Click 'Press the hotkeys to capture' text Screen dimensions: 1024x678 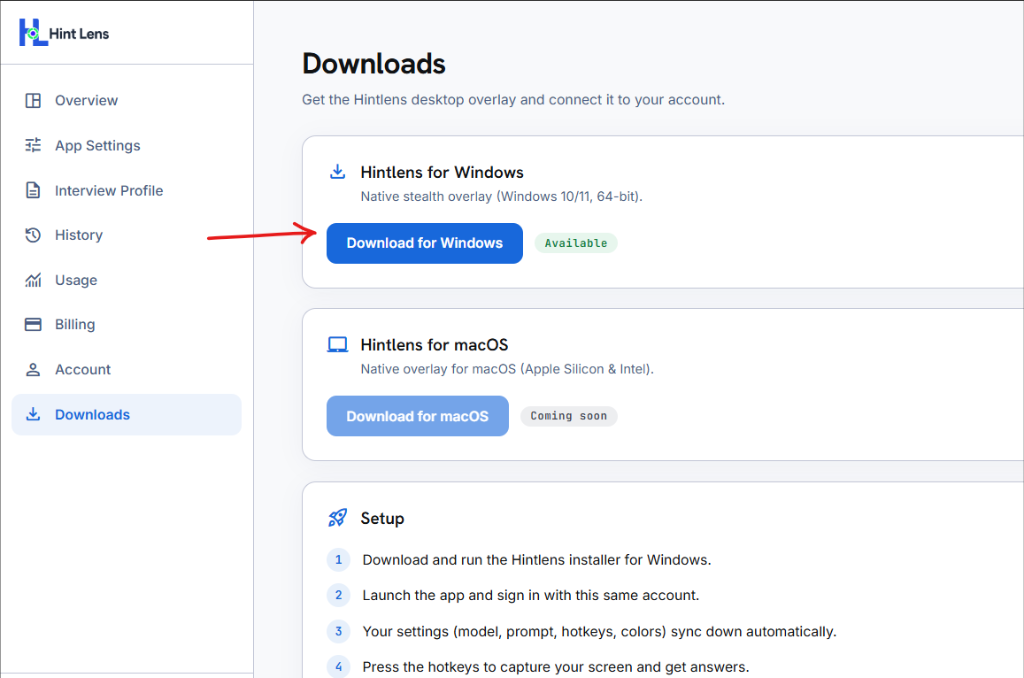tap(556, 667)
